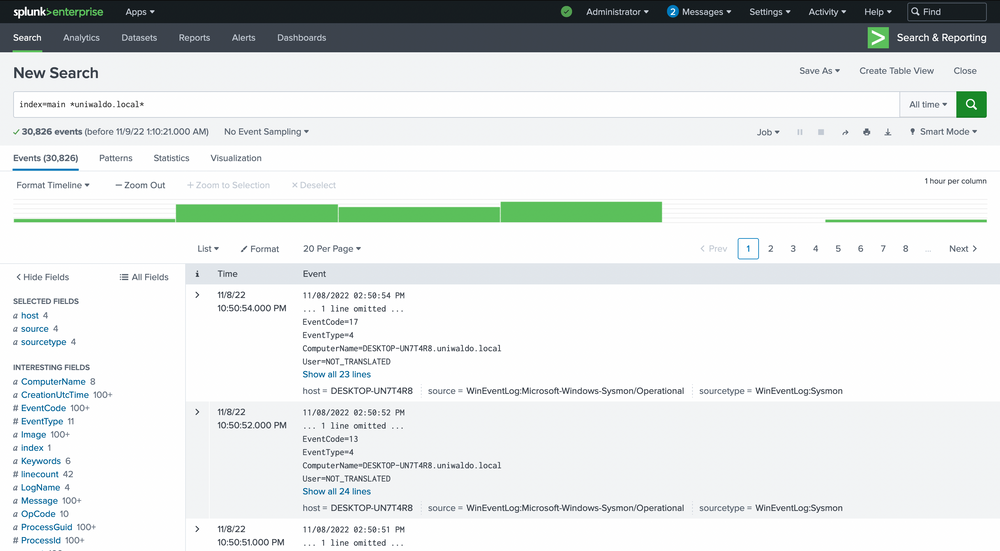The width and height of the screenshot is (1000, 551).
Task: Open the Smart Mode dropdown
Action: click(x=944, y=132)
